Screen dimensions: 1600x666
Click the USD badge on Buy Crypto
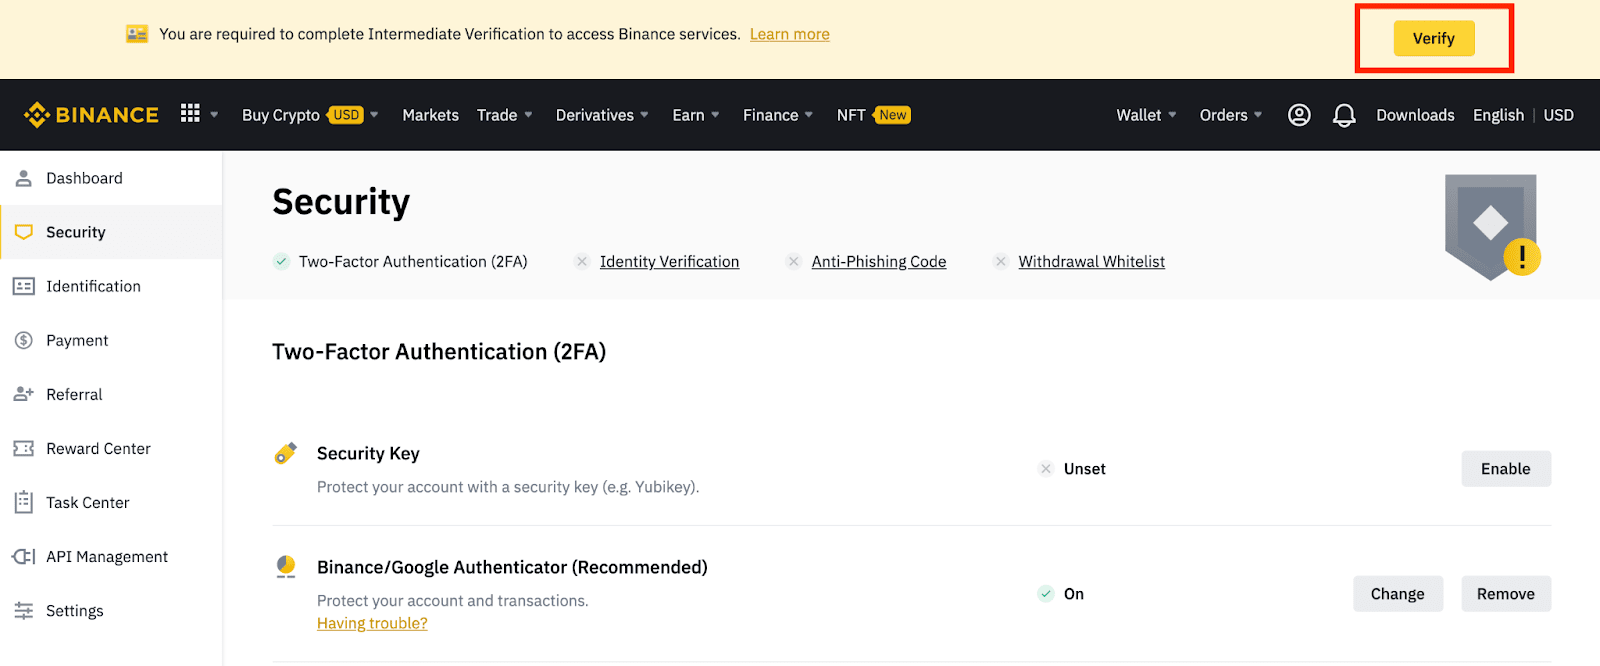346,115
